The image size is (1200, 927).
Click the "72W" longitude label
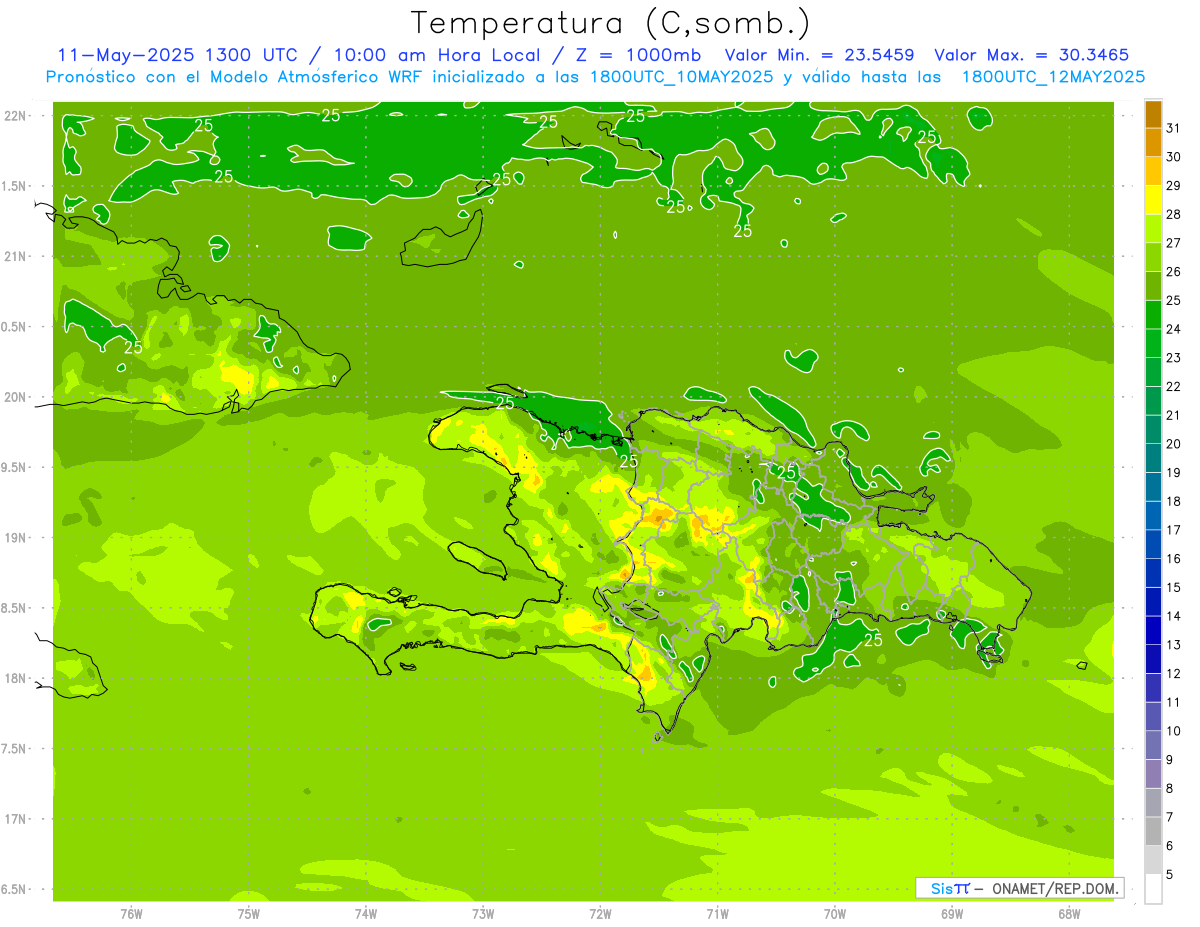[x=600, y=914]
